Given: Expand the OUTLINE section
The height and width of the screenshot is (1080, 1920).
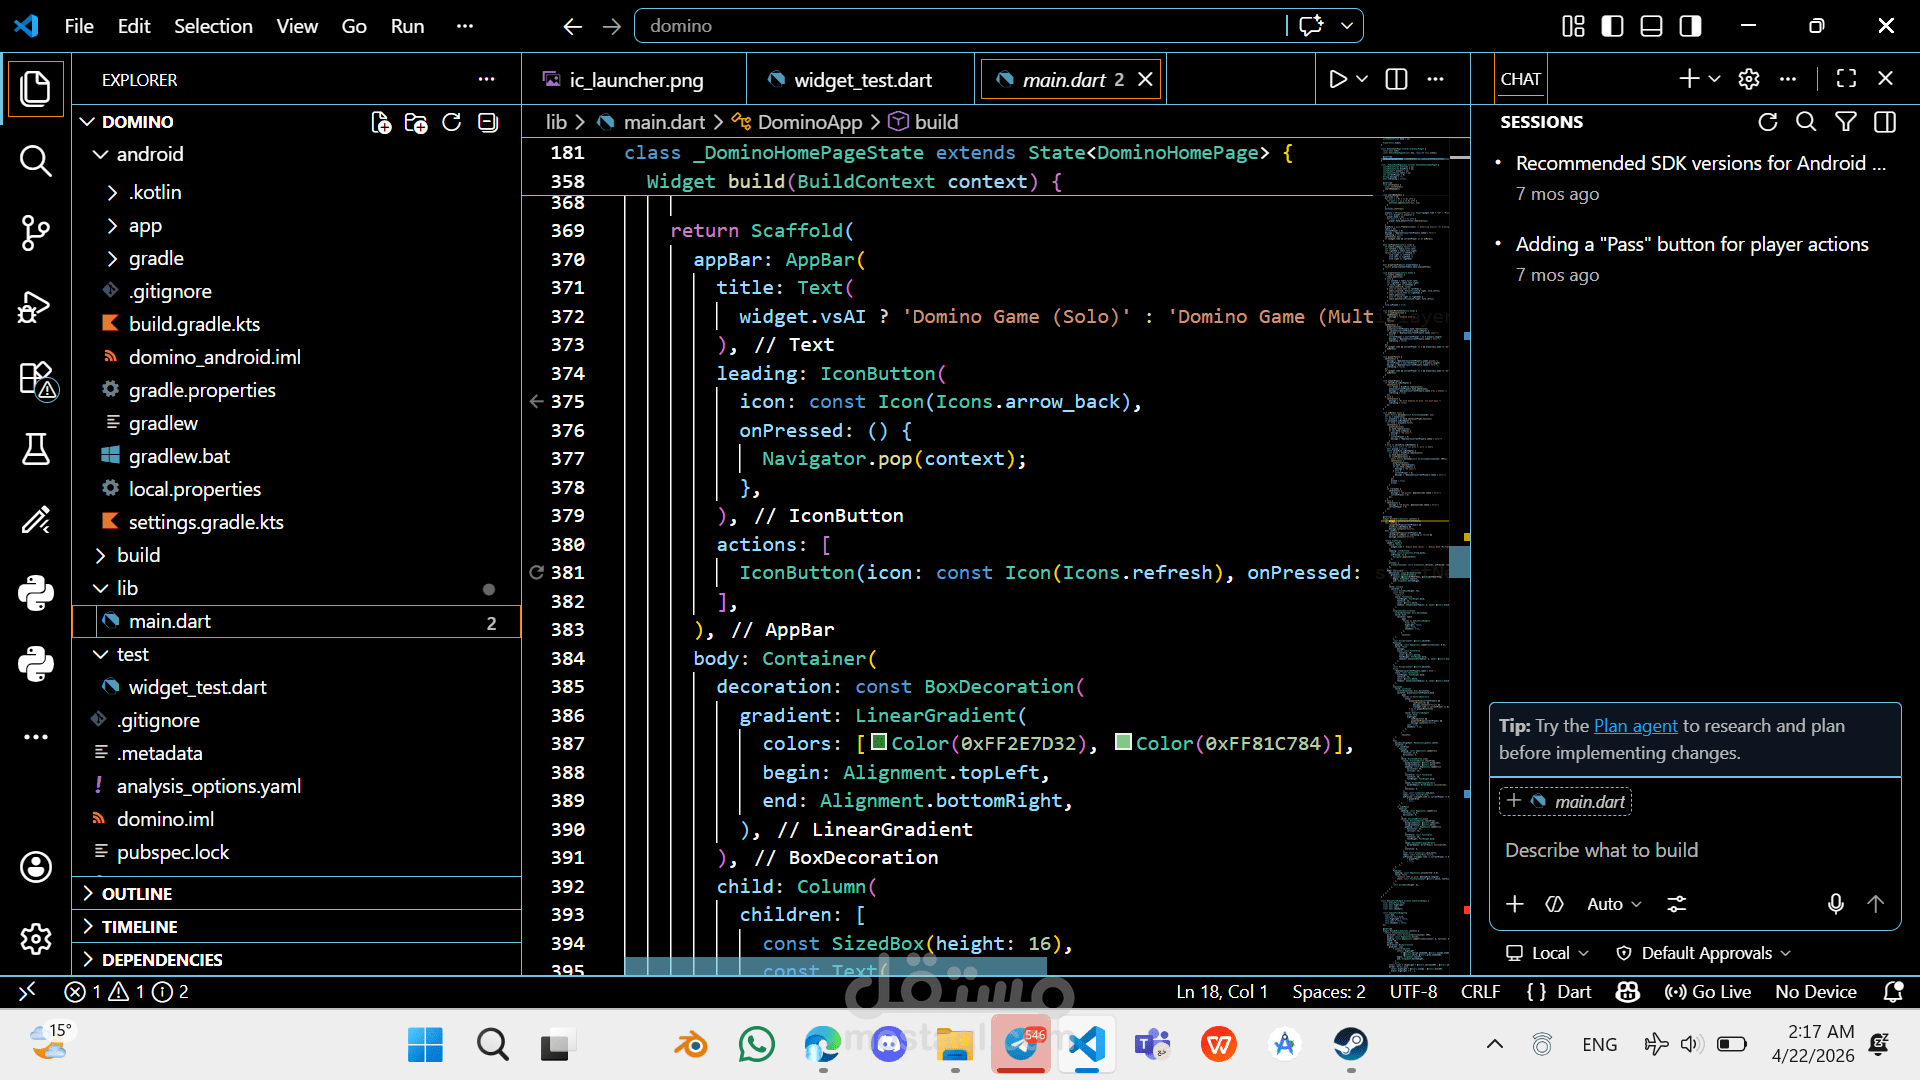Looking at the screenshot, I should pyautogui.click(x=137, y=893).
